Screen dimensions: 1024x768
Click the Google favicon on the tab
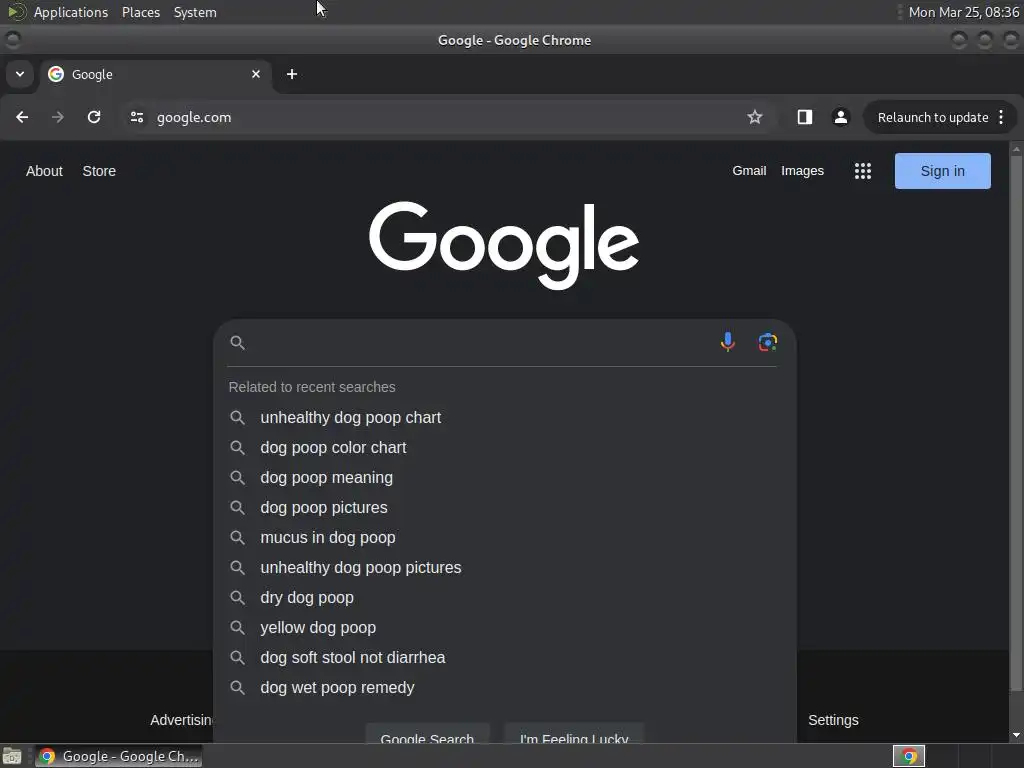click(x=56, y=74)
